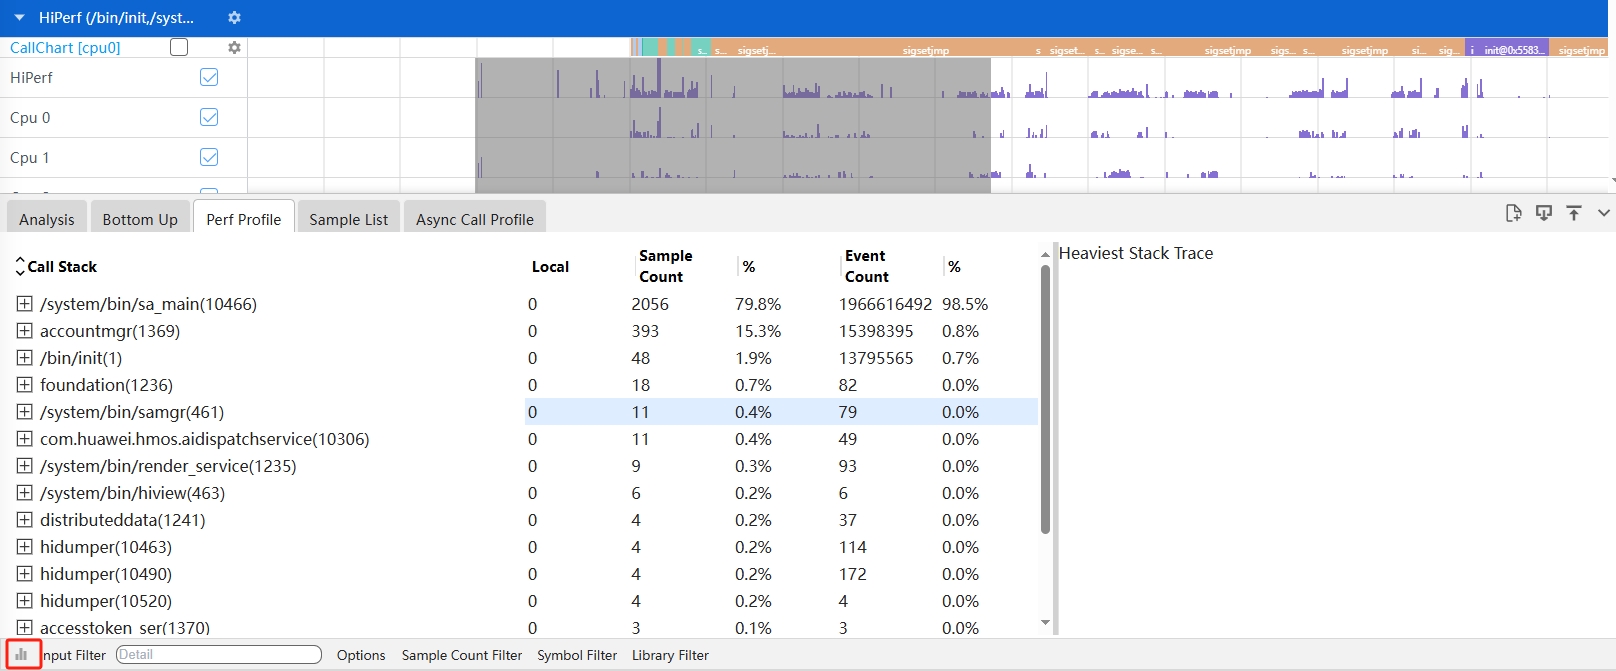The image size is (1616, 671).
Task: Focus the Input Filter detail field
Action: pyautogui.click(x=218, y=655)
